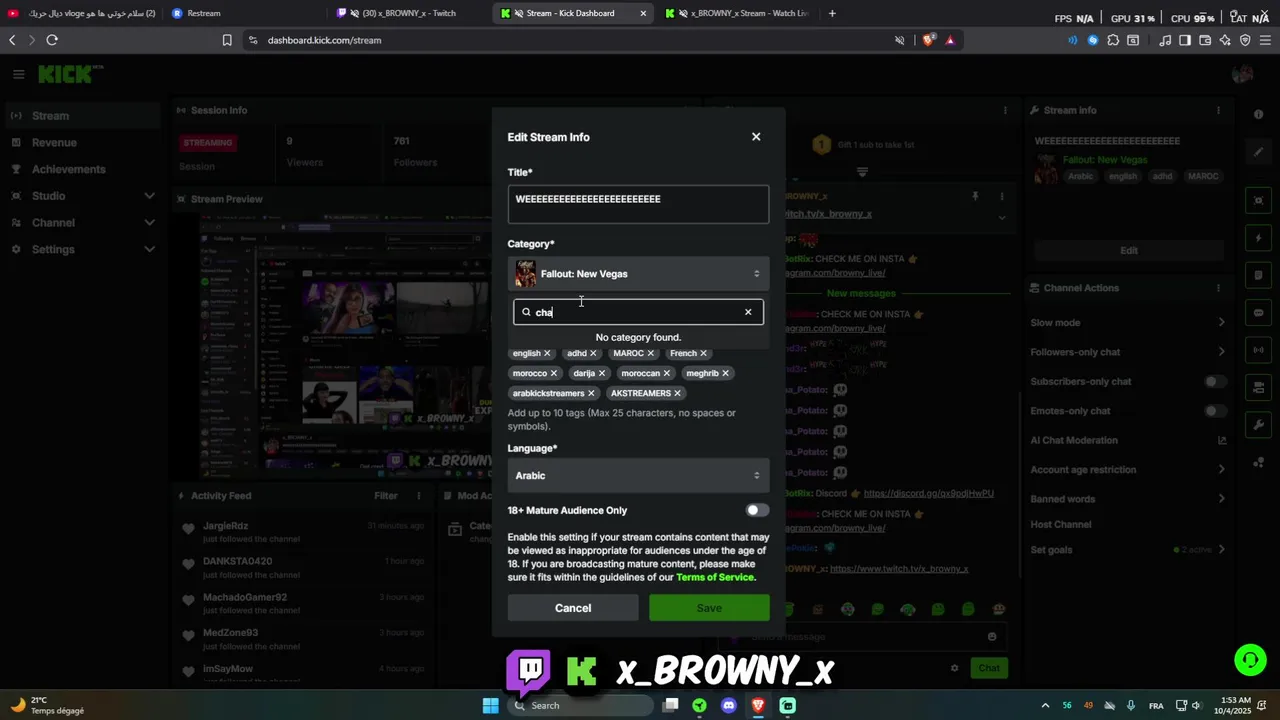This screenshot has height=720, width=1280.
Task: Click the category search input
Action: click(638, 312)
